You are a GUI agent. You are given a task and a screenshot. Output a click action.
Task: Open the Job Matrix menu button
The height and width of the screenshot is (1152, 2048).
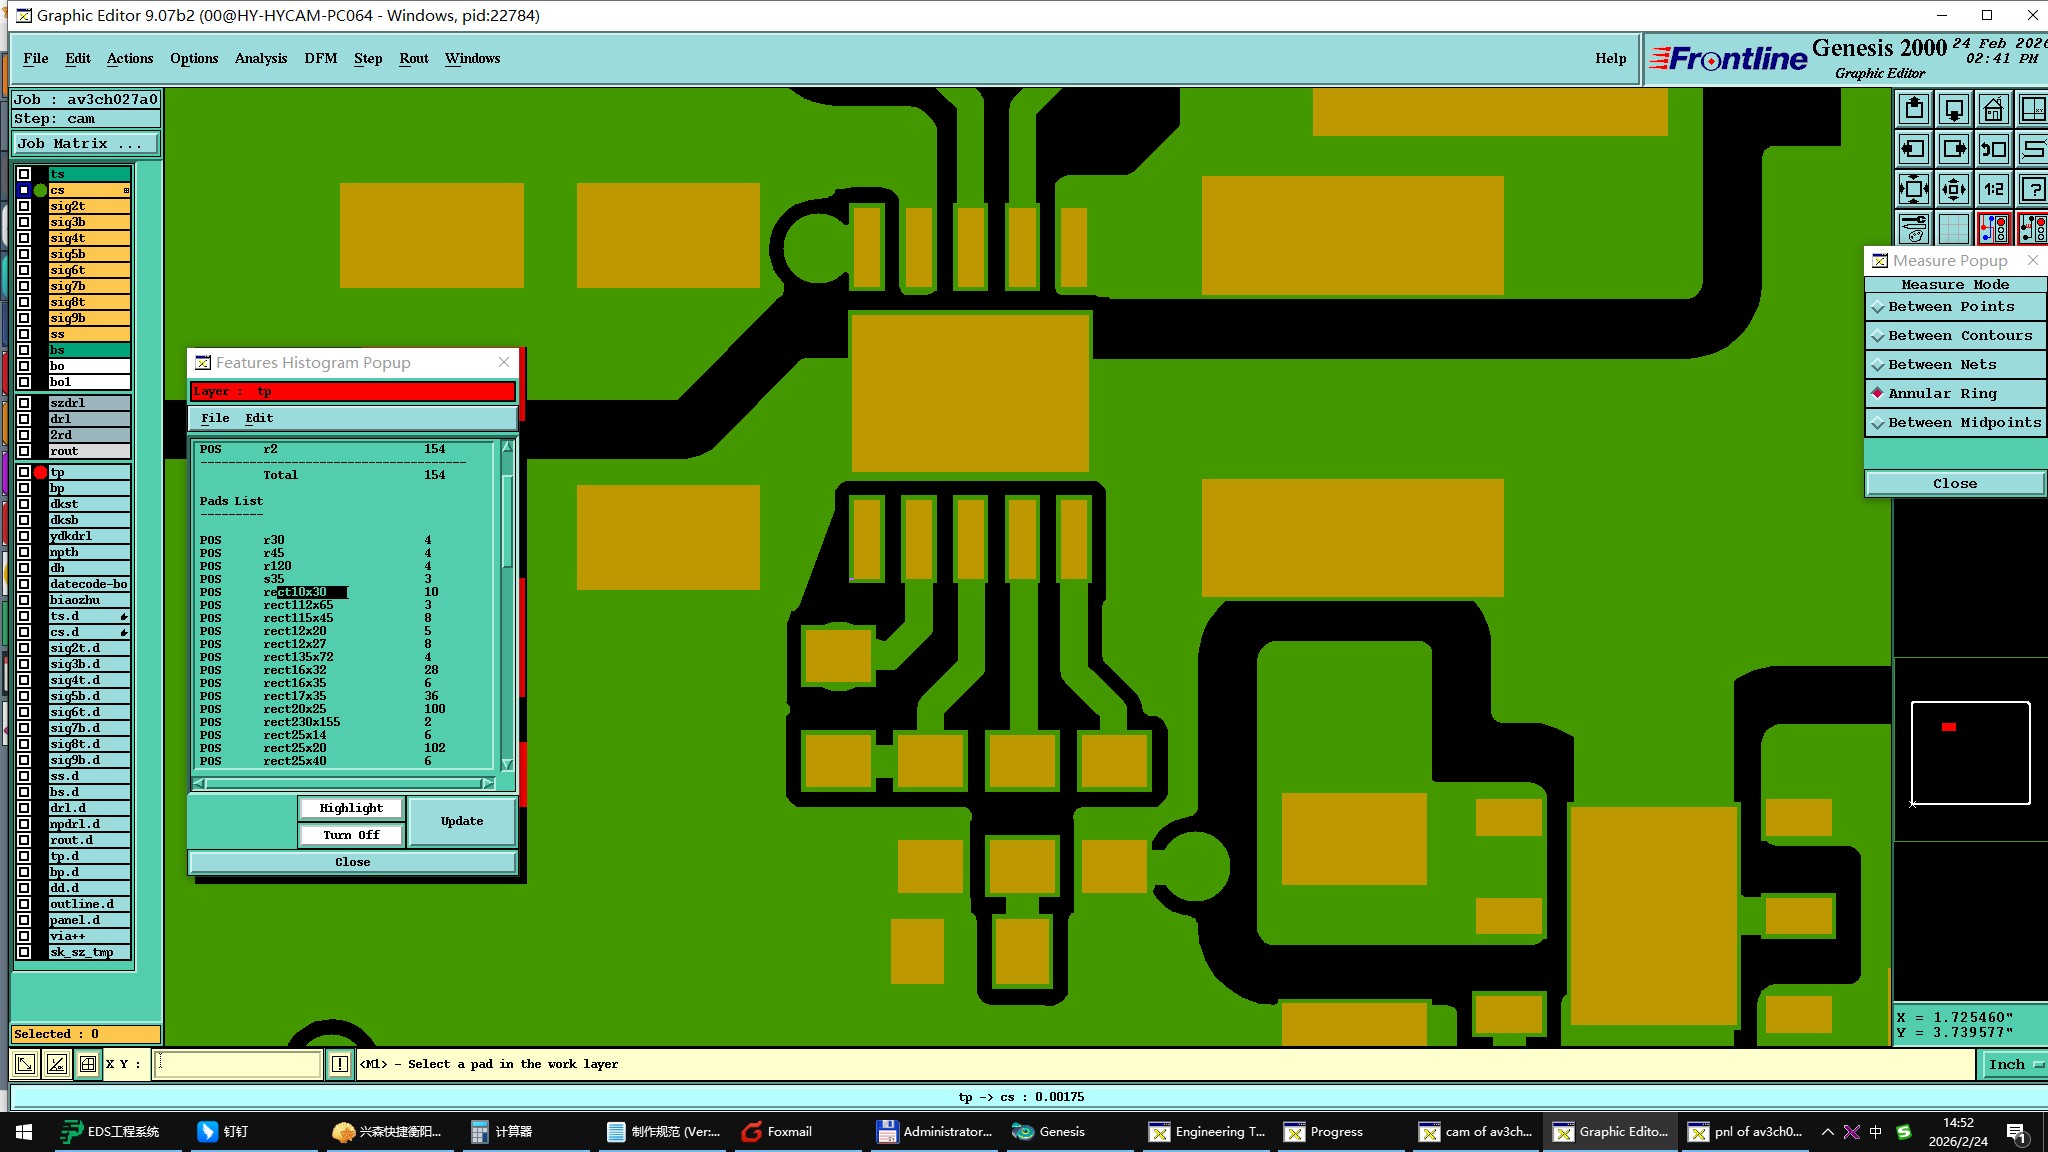pyautogui.click(x=86, y=144)
